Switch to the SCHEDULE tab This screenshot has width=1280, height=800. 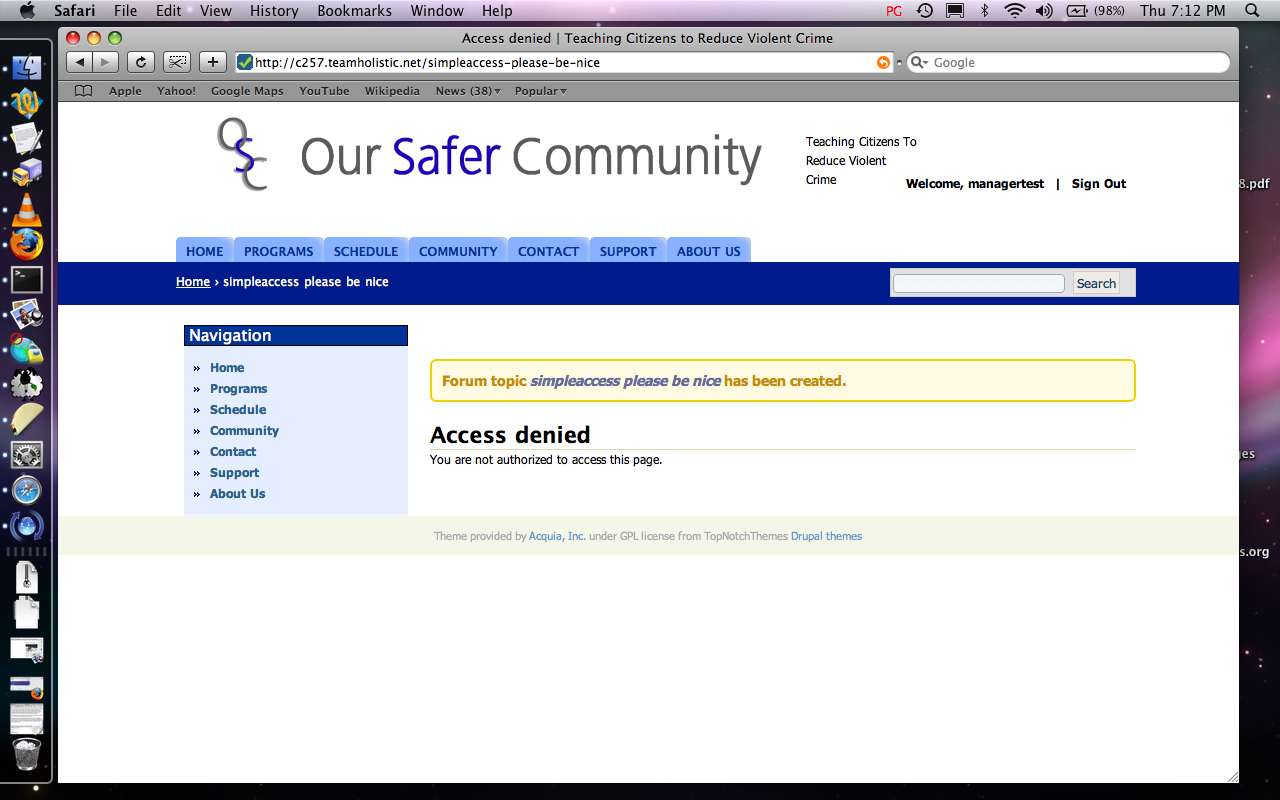point(365,251)
